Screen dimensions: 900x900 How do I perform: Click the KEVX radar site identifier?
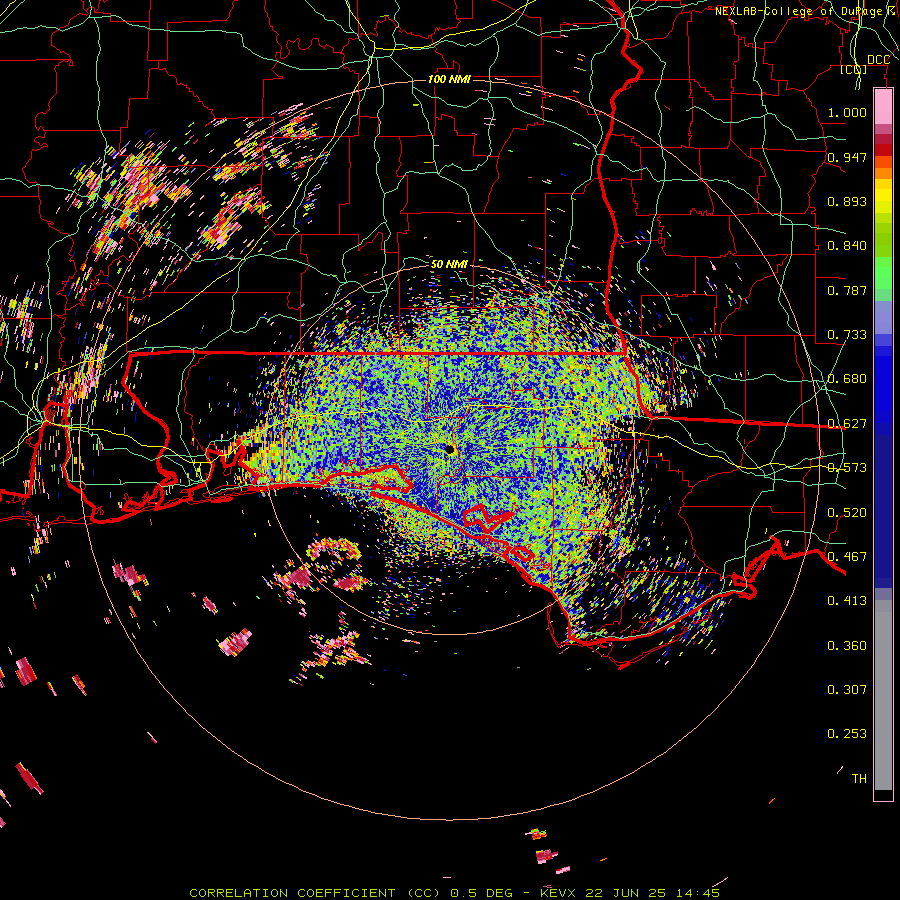click(x=558, y=893)
